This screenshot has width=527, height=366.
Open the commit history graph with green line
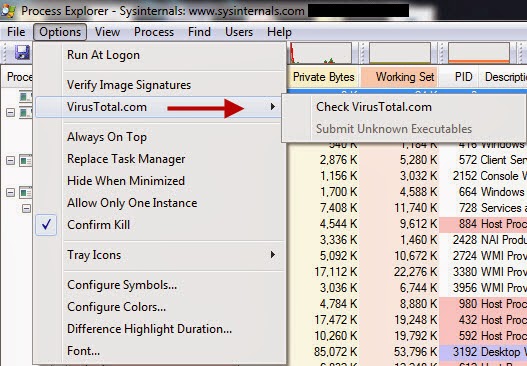point(400,53)
